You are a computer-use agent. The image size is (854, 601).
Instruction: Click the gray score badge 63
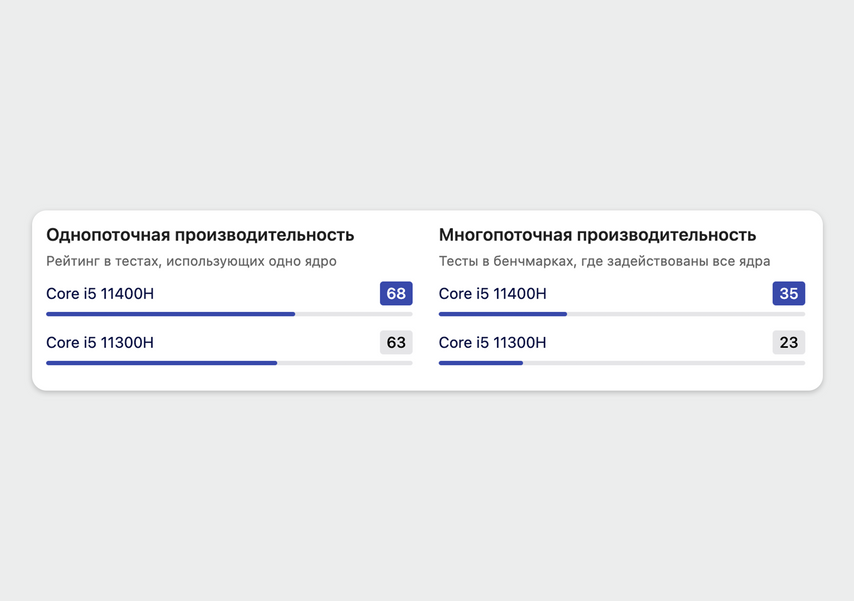click(x=396, y=343)
